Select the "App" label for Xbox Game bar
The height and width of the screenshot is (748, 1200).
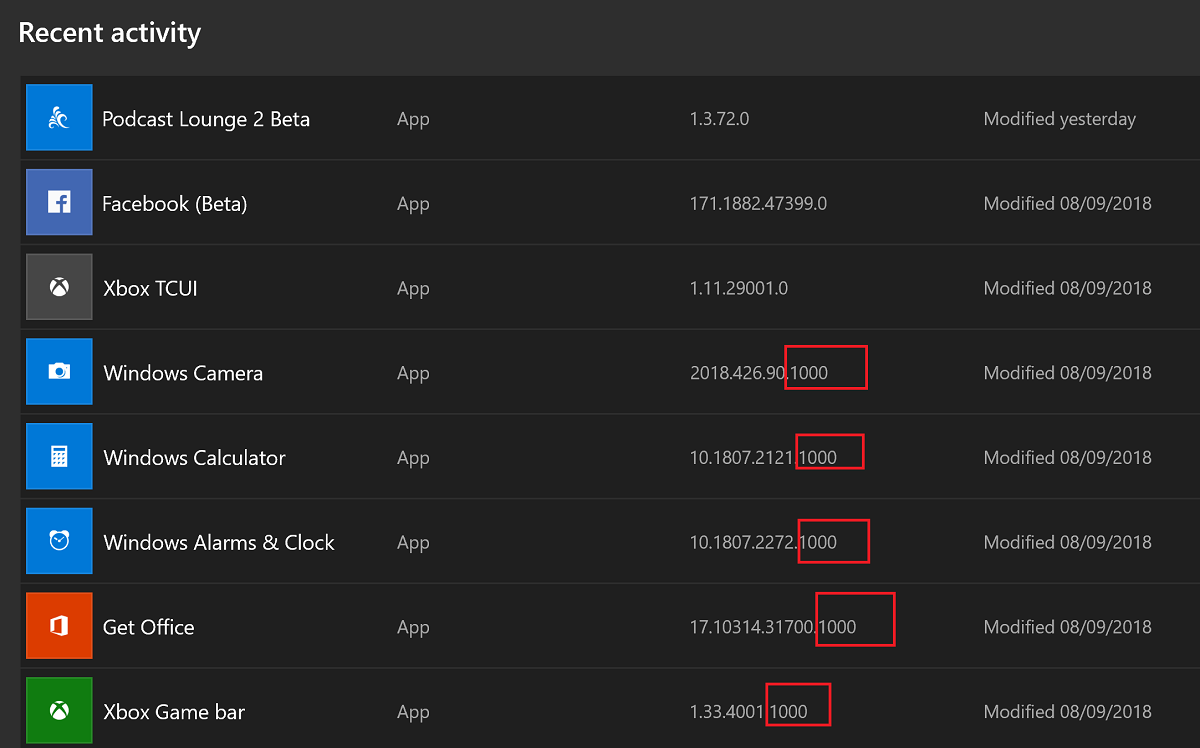click(413, 713)
